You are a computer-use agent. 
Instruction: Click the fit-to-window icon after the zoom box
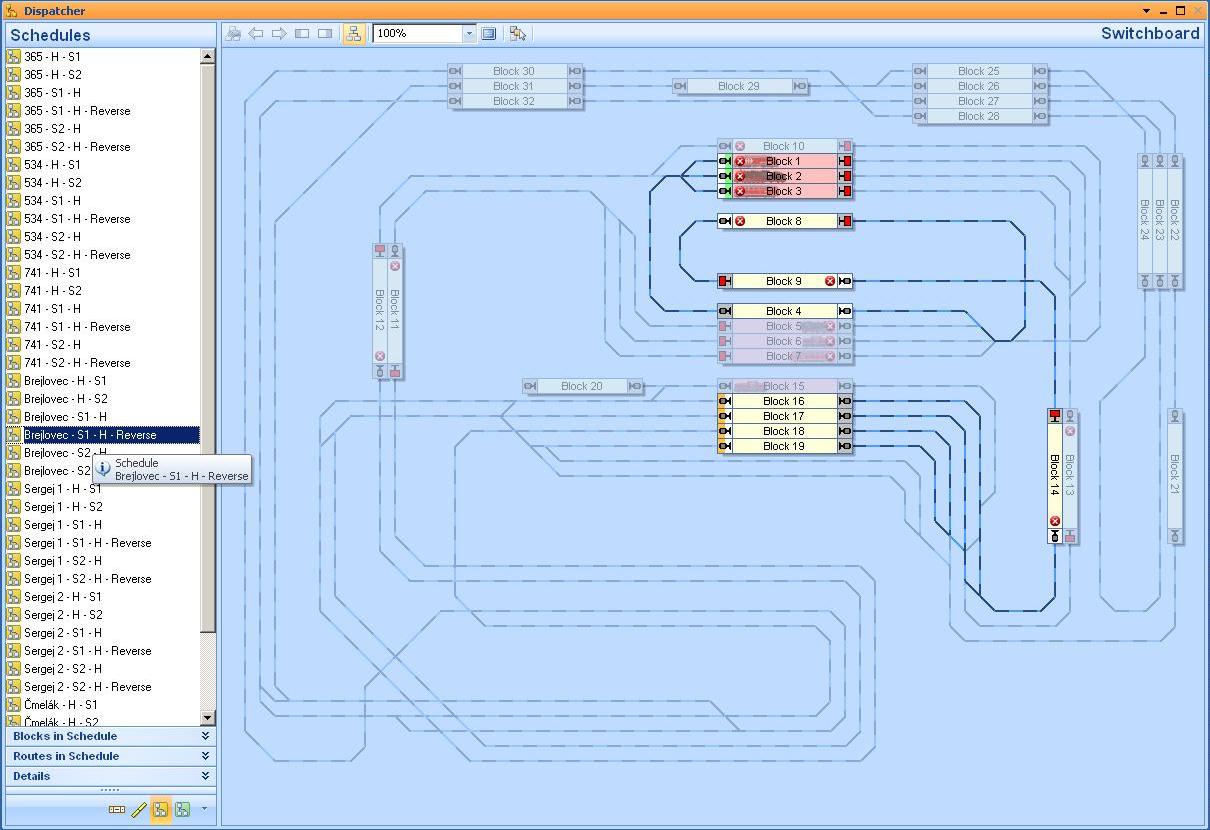489,33
